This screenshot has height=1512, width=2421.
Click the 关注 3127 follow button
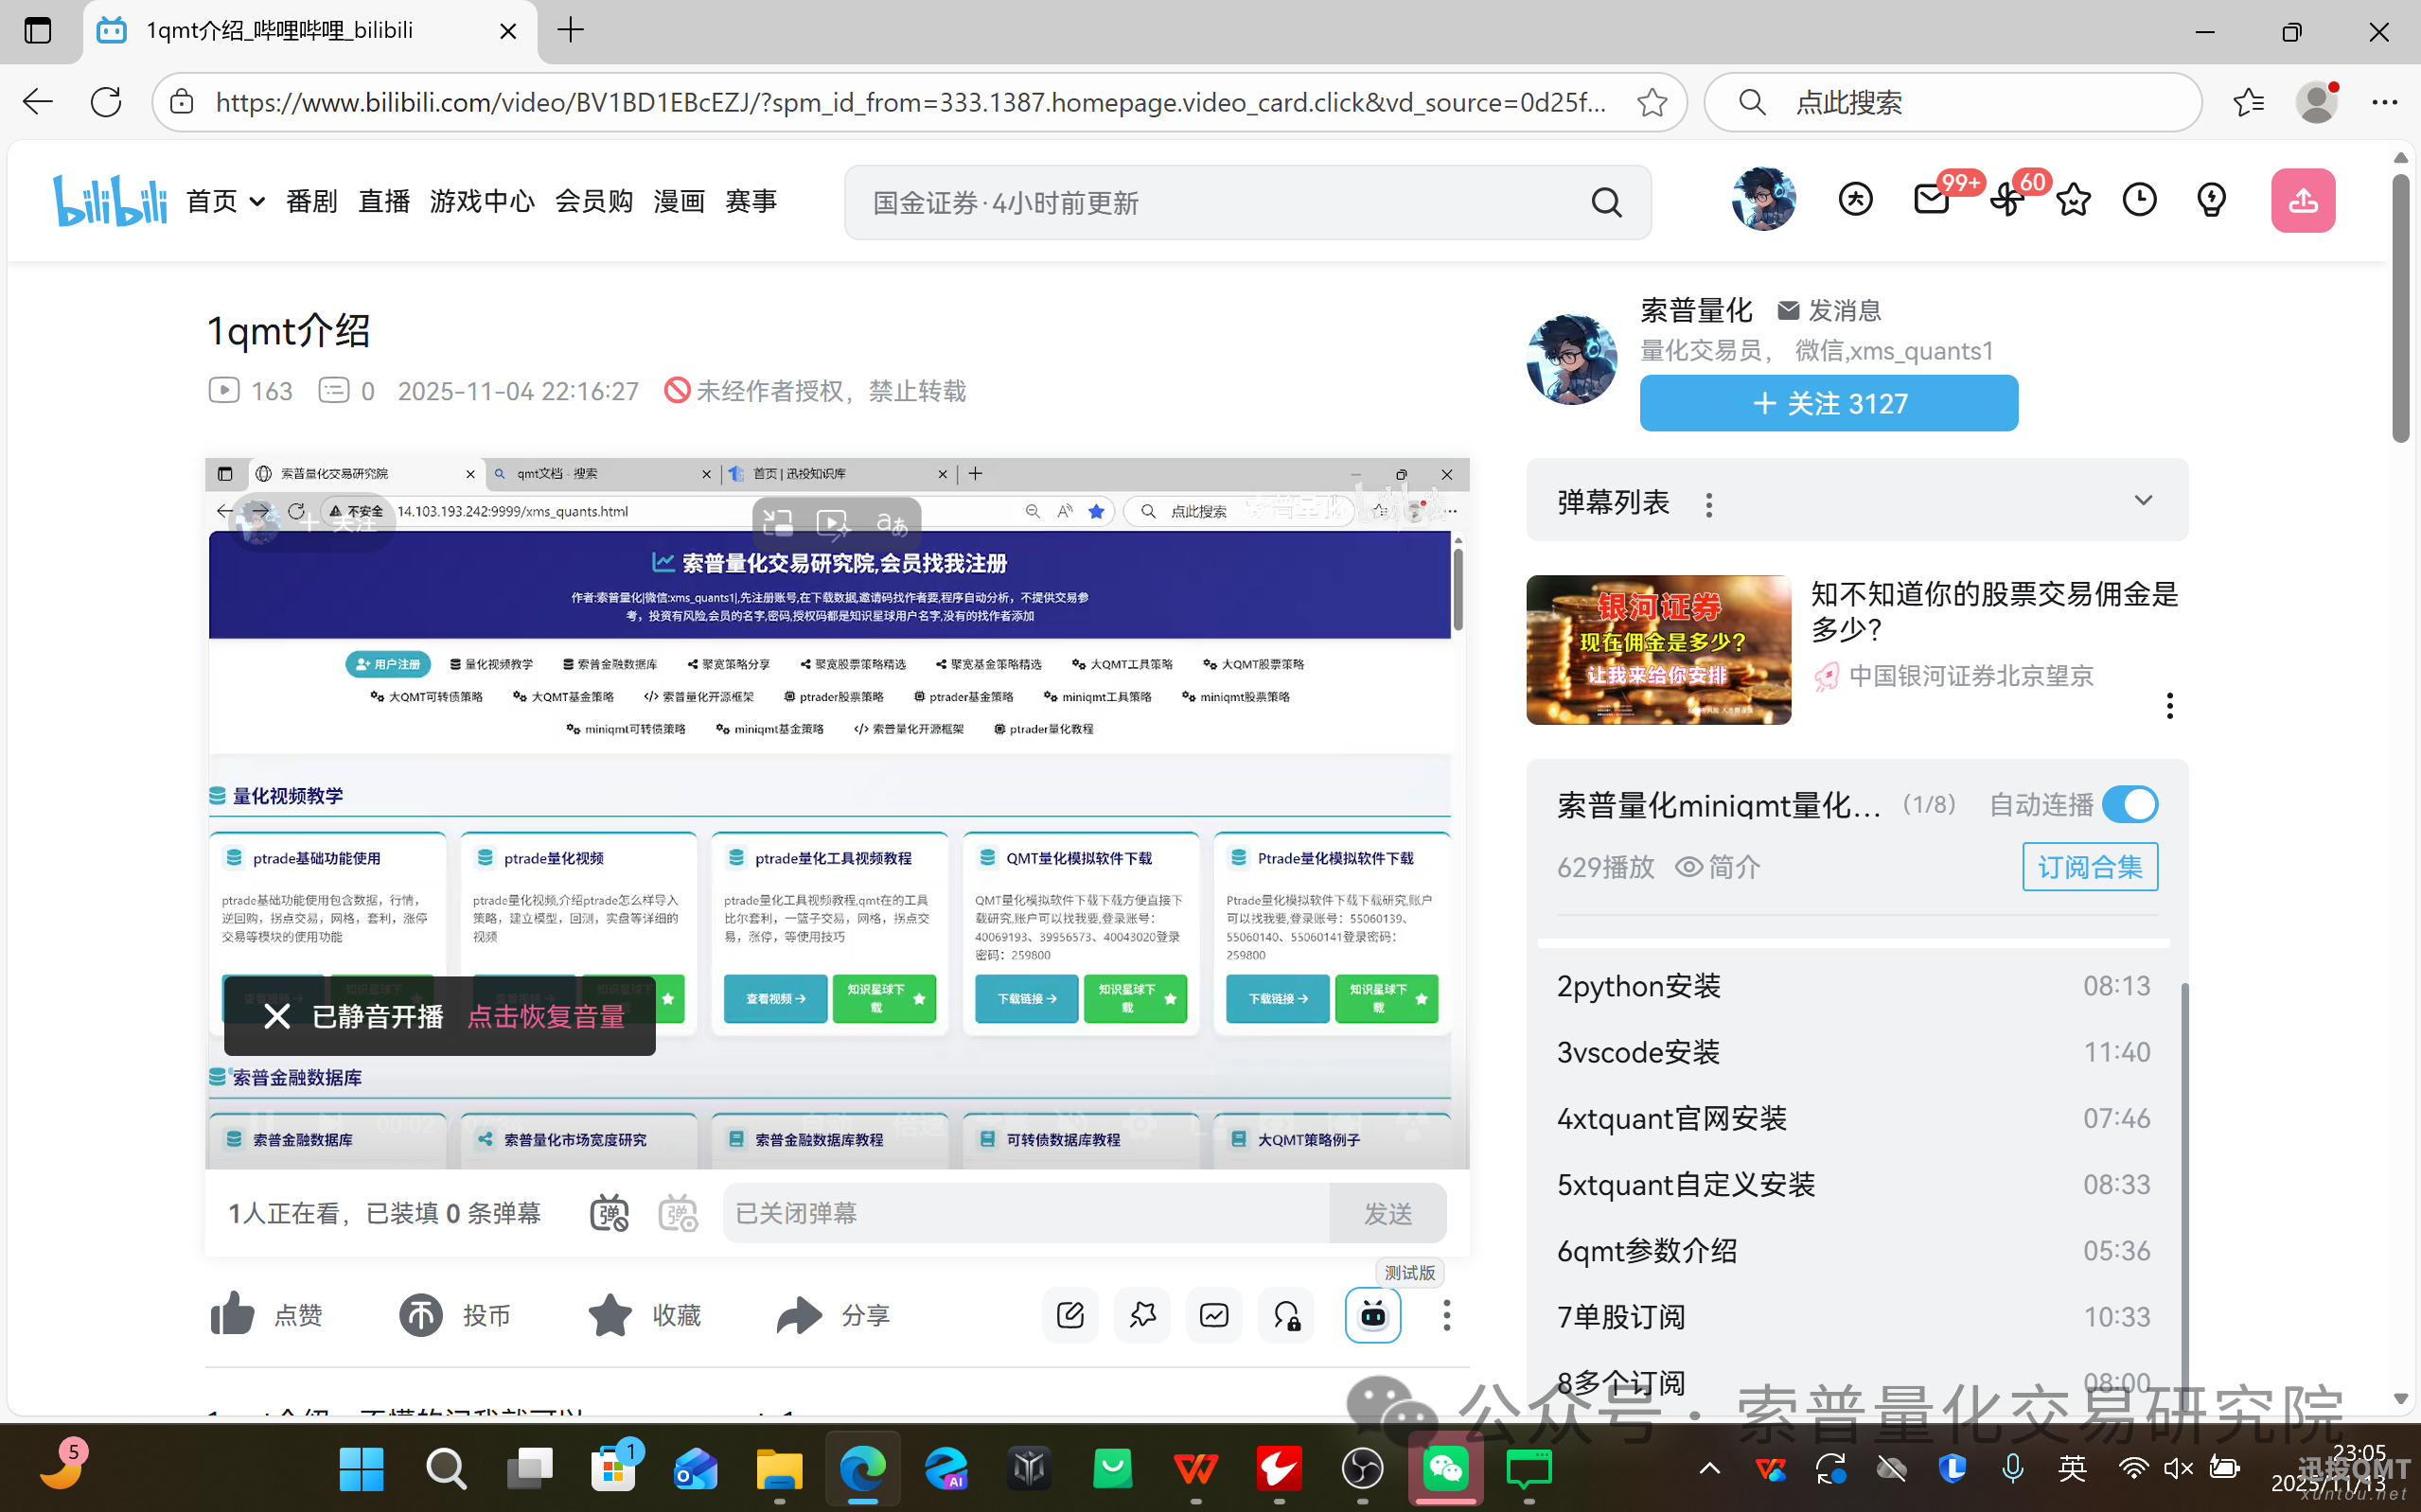1828,403
